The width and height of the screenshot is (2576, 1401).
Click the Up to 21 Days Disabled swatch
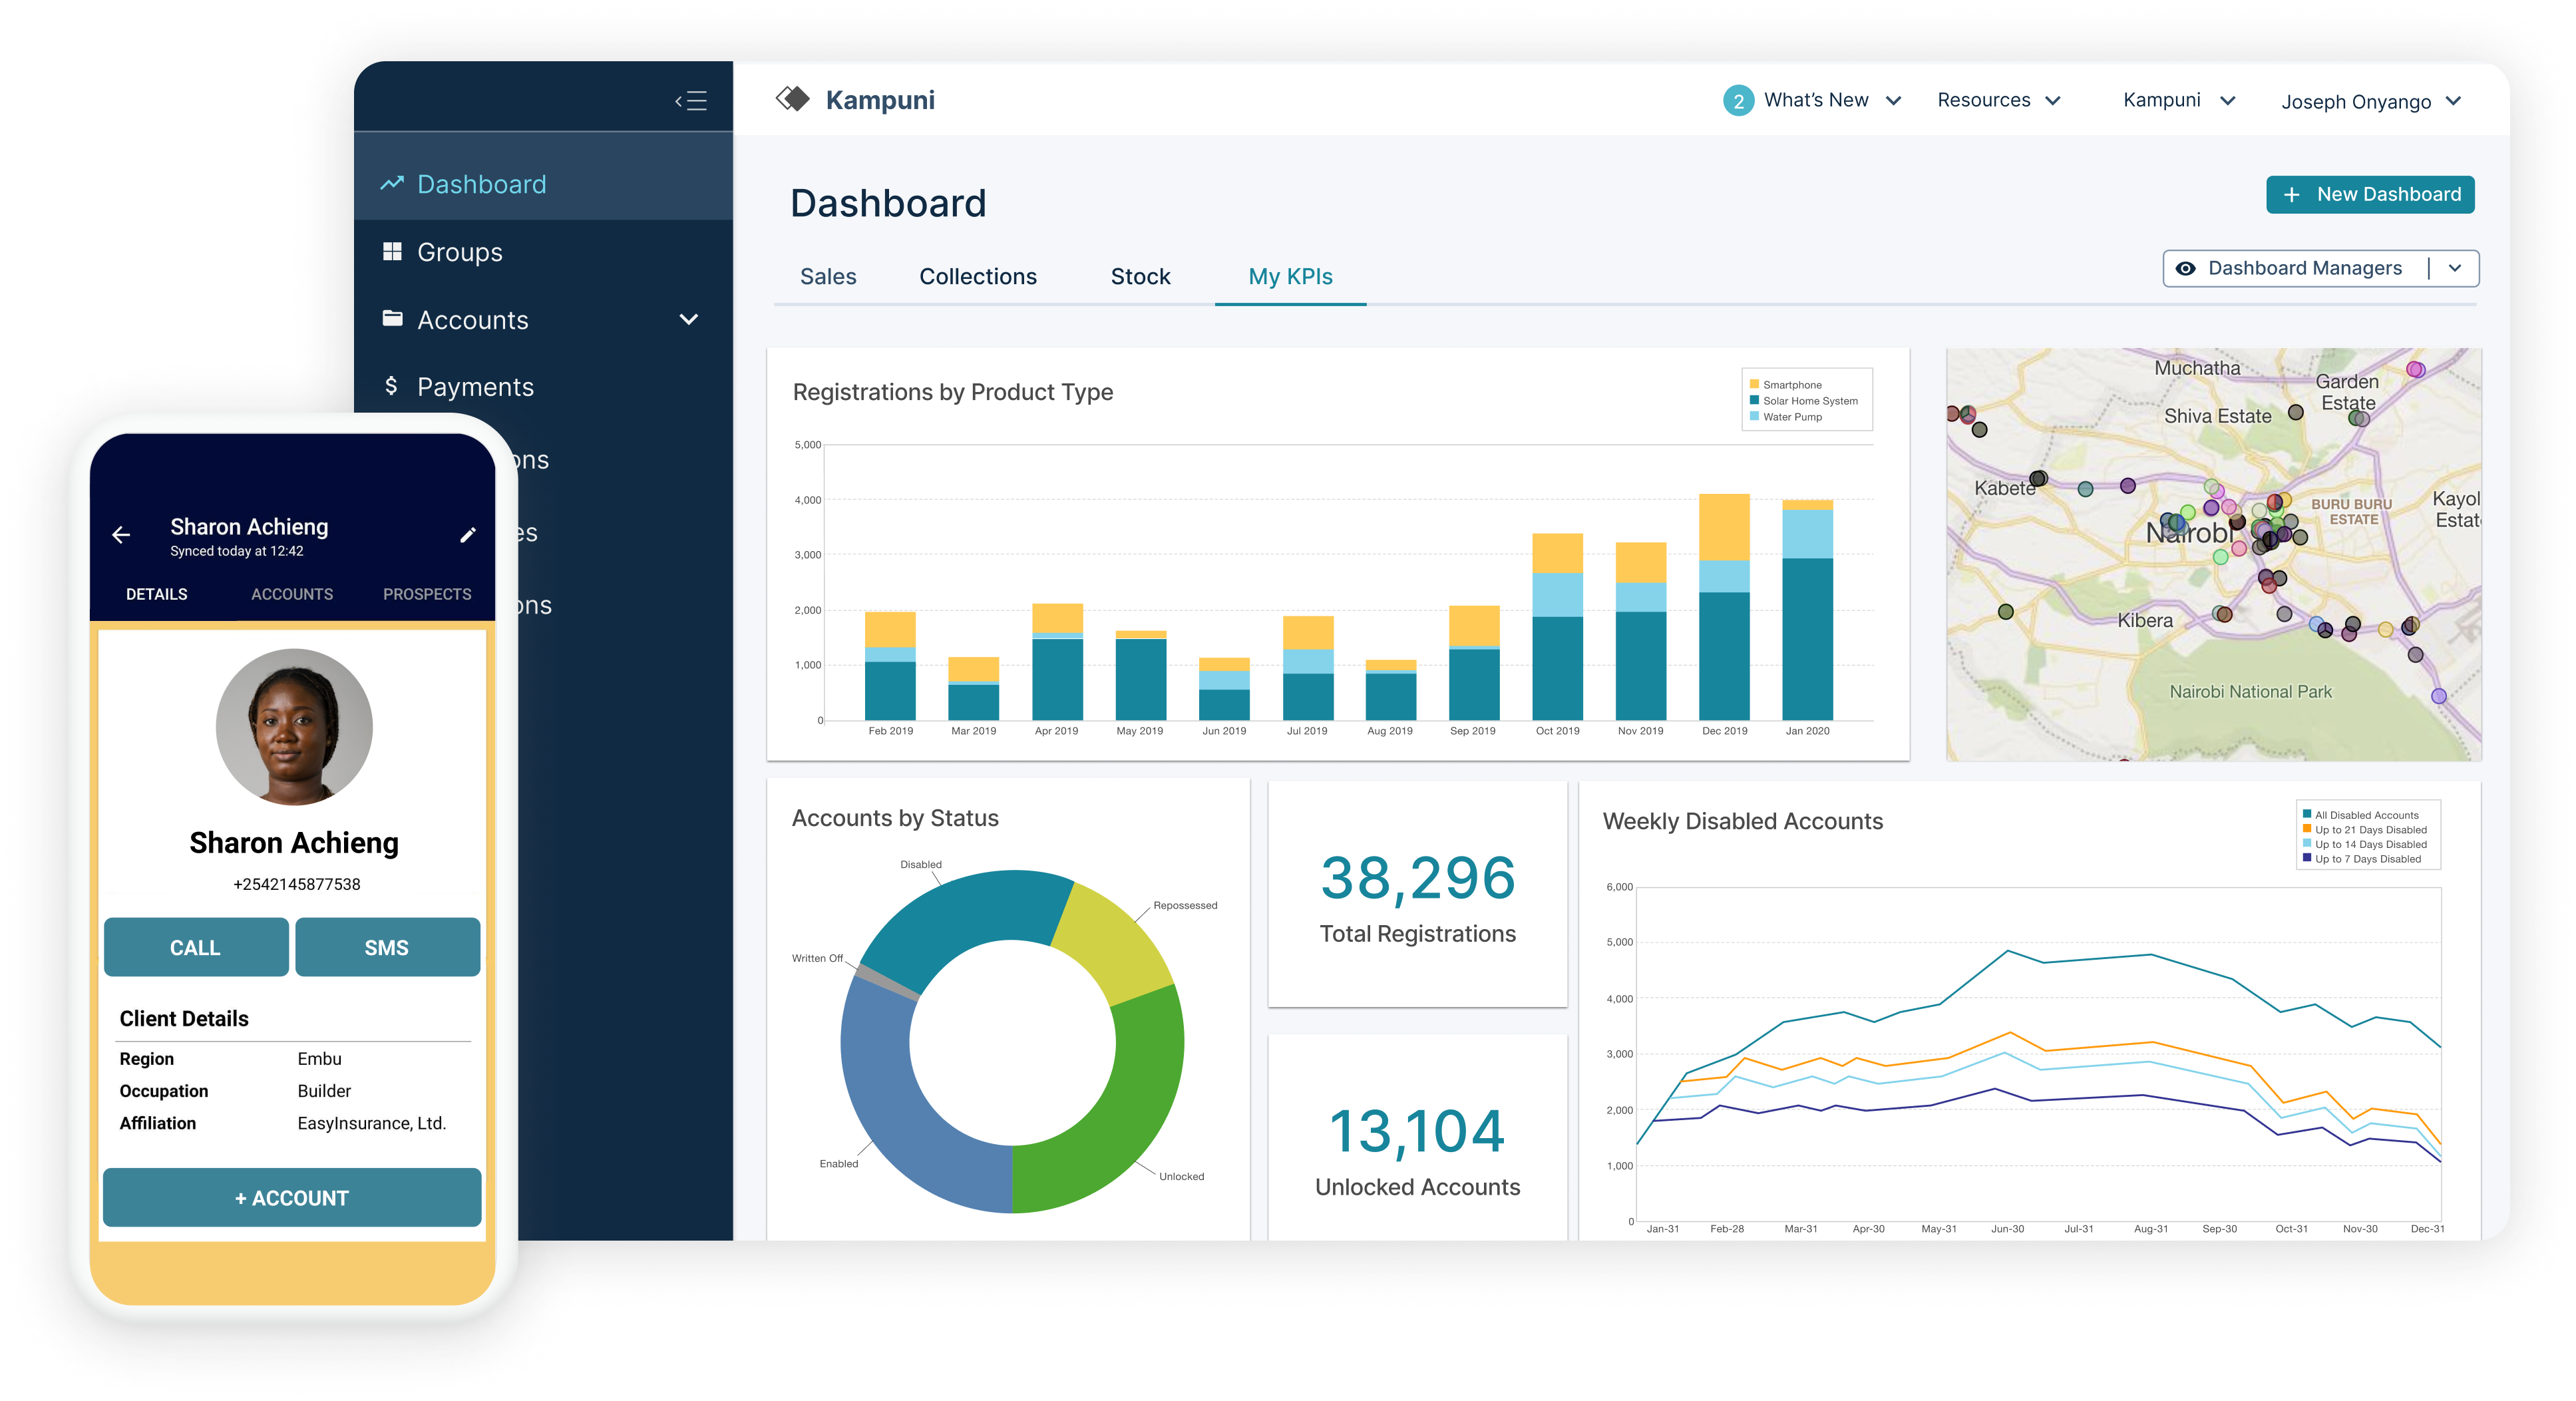[x=2307, y=829]
